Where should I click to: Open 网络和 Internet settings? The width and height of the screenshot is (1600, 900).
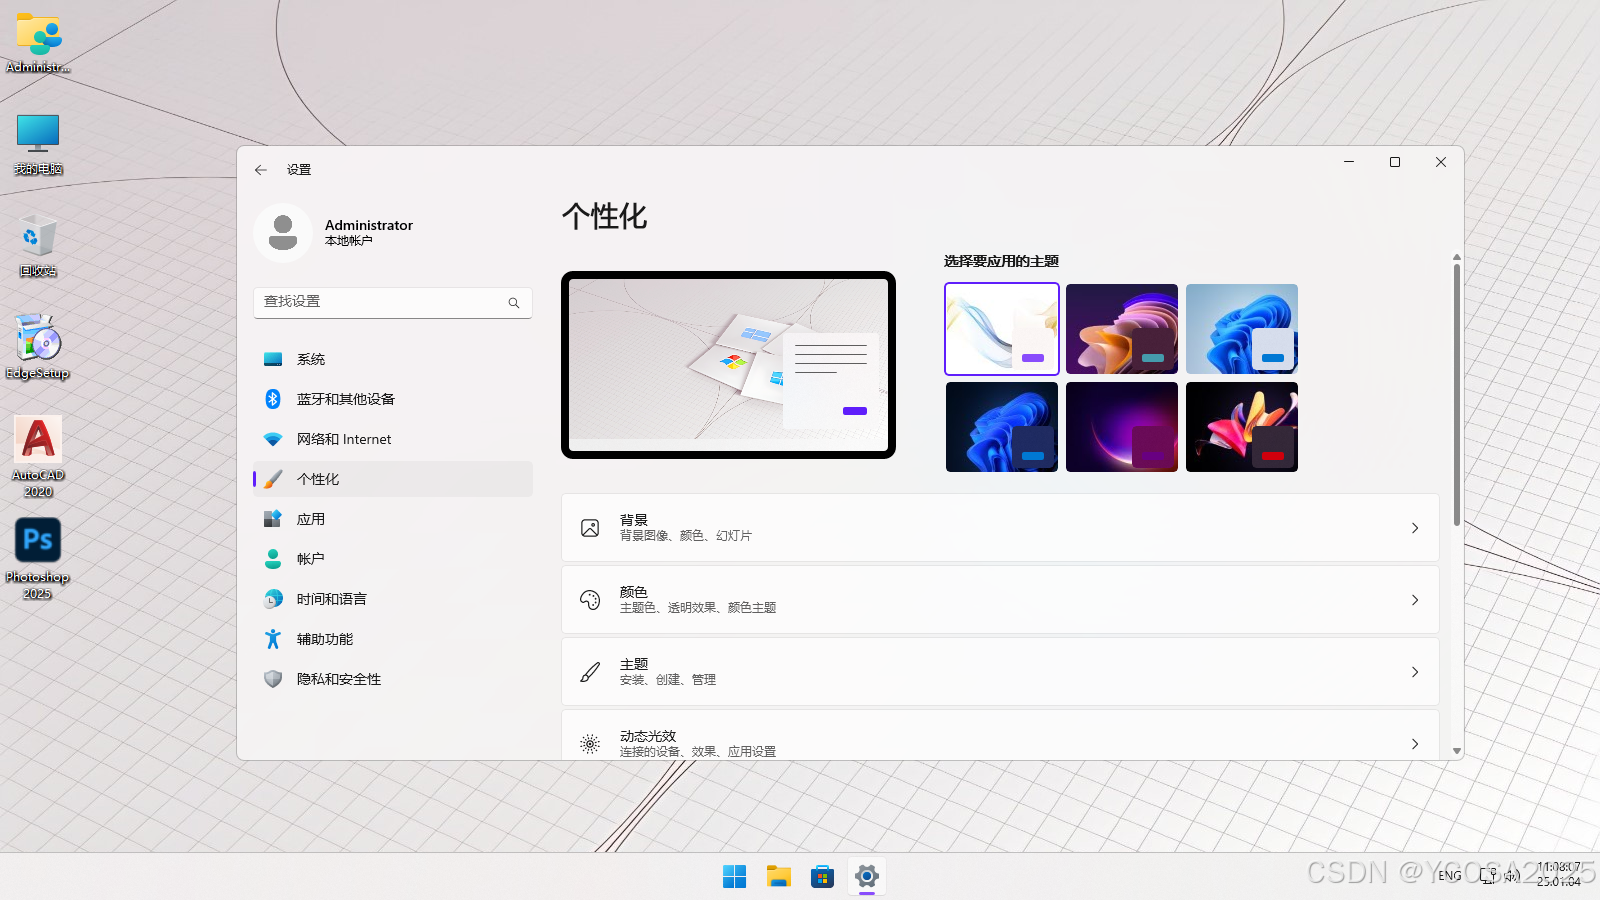393,439
